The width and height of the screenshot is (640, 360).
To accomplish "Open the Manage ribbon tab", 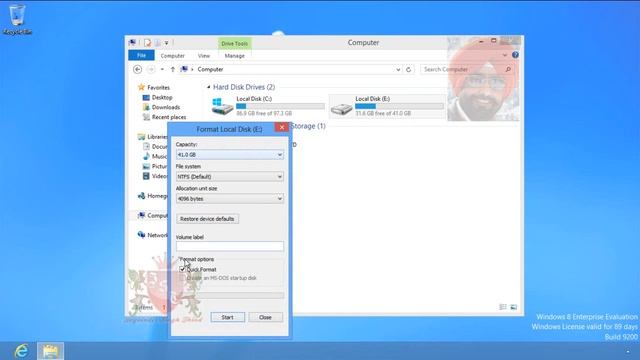I will click(x=235, y=56).
